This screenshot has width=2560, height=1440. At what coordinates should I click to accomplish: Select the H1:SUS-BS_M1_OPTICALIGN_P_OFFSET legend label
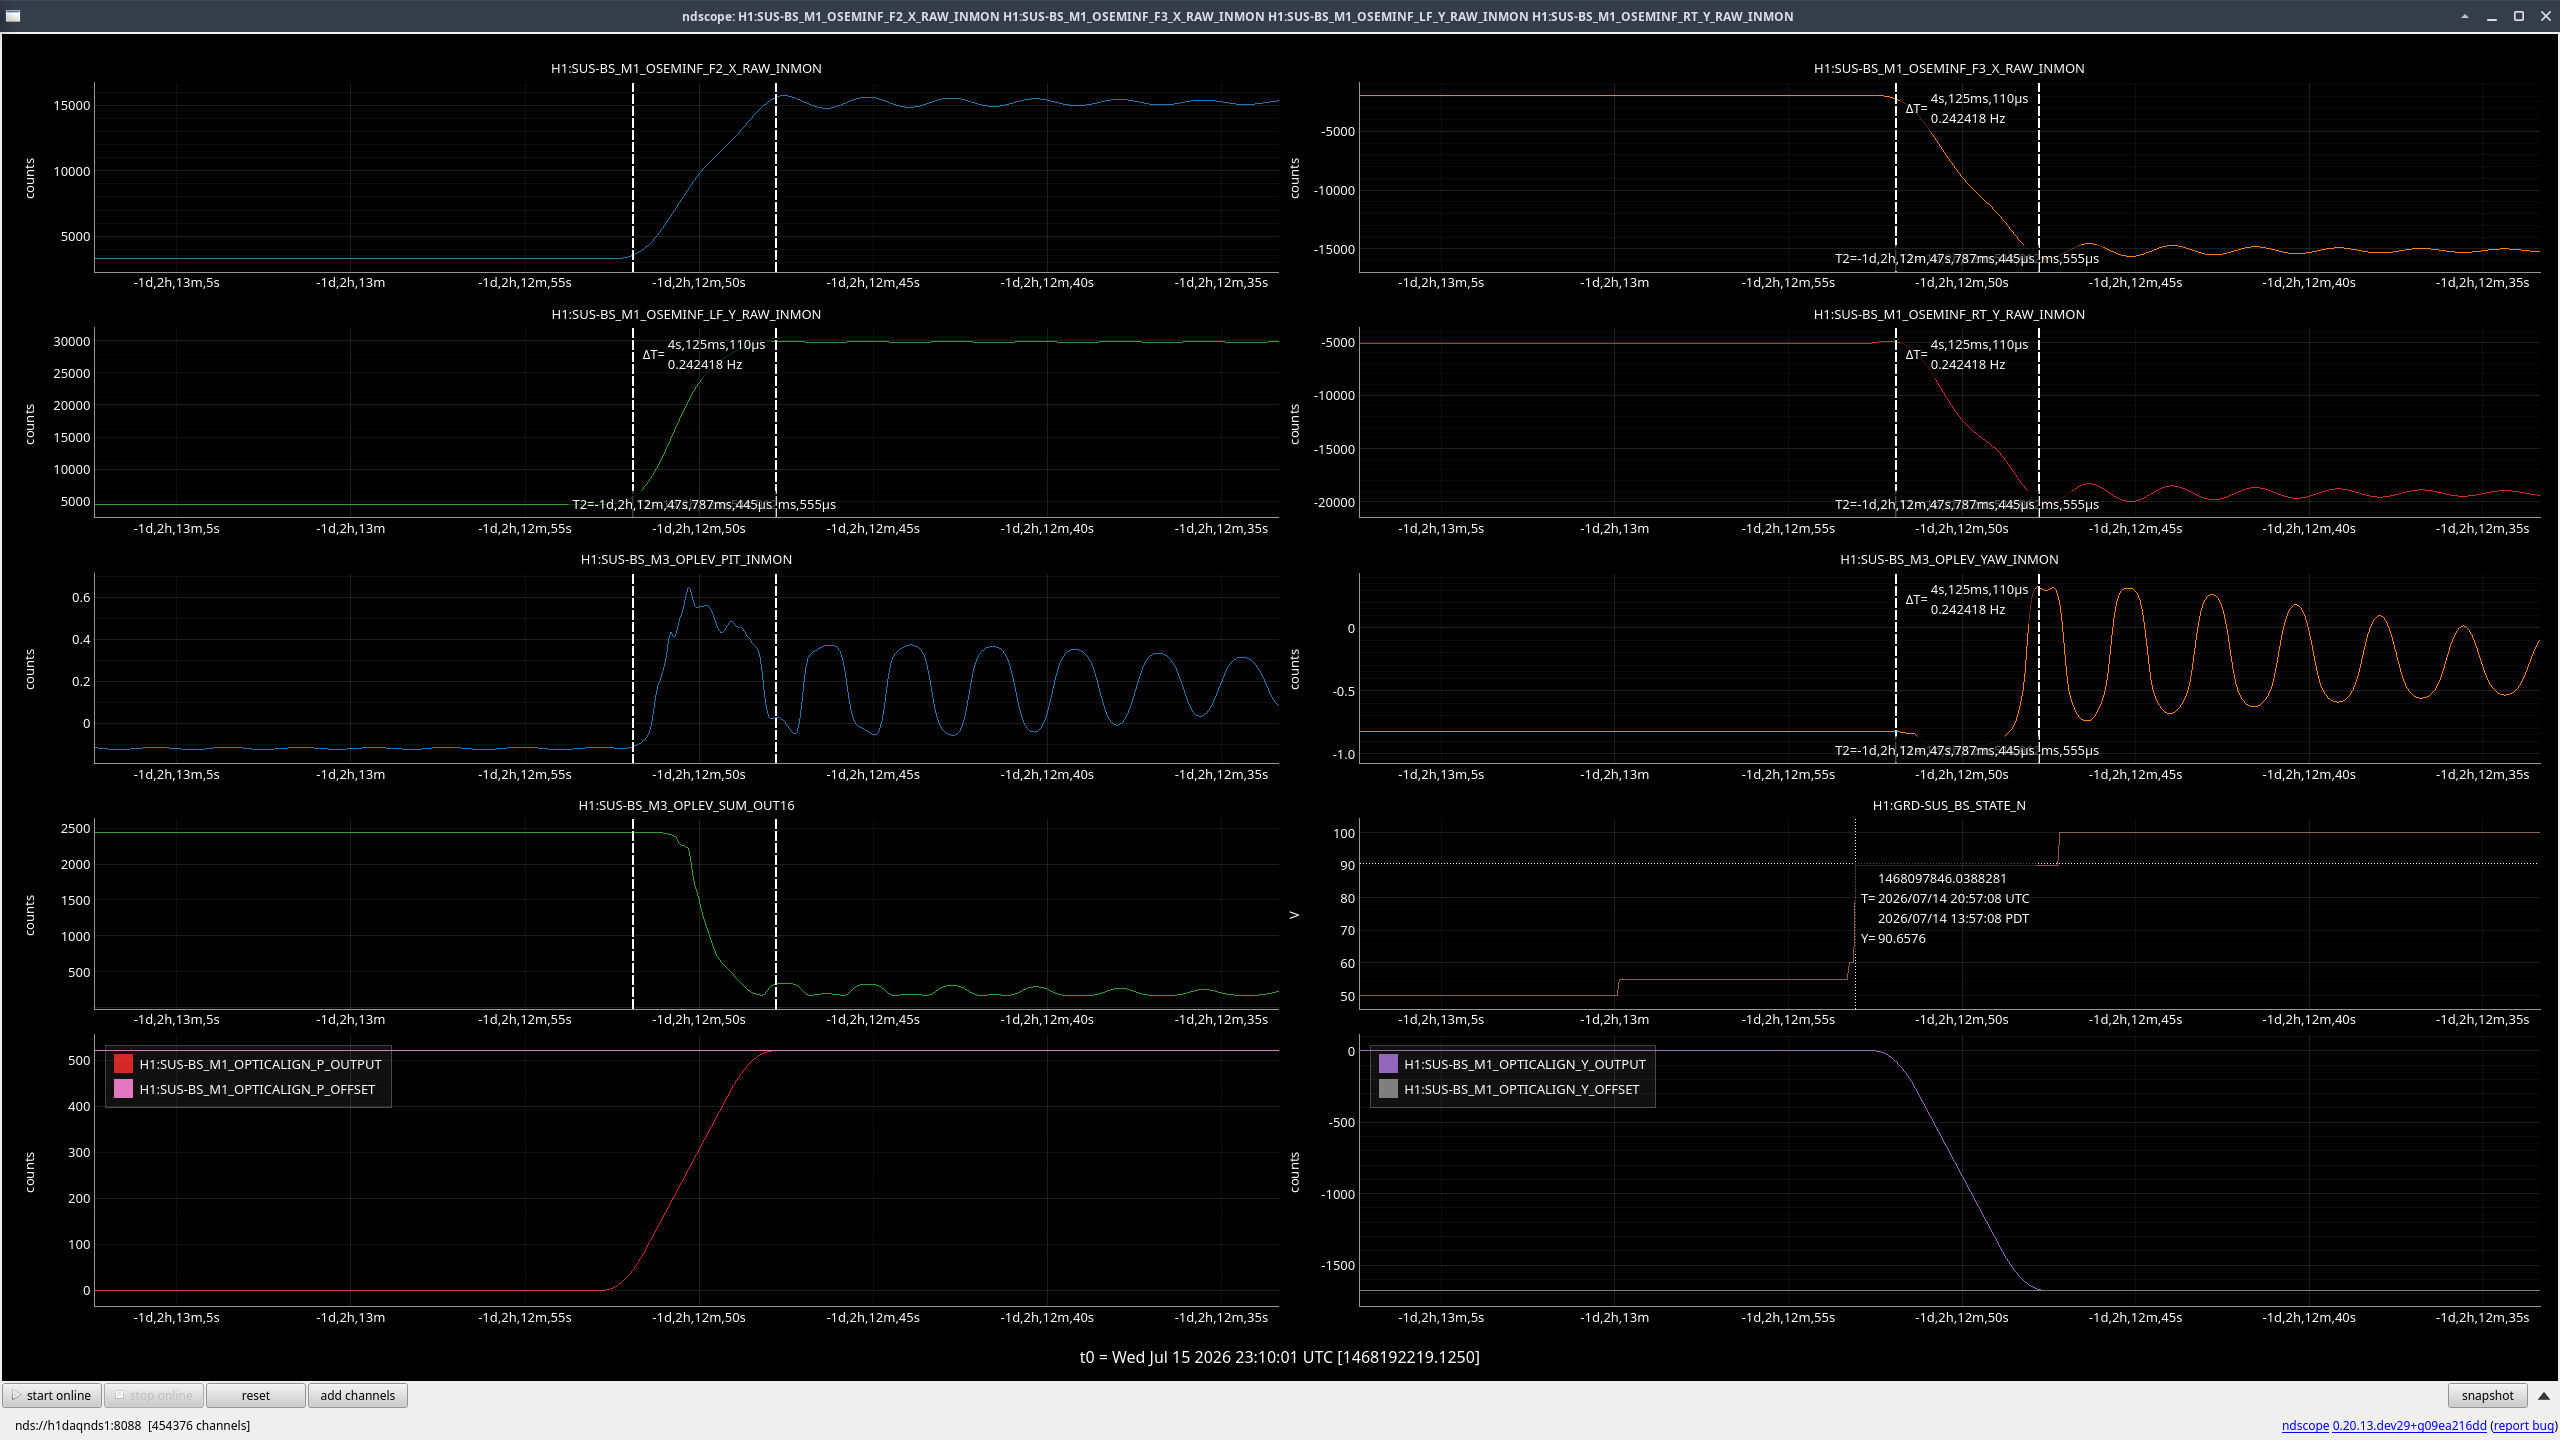tap(257, 1089)
